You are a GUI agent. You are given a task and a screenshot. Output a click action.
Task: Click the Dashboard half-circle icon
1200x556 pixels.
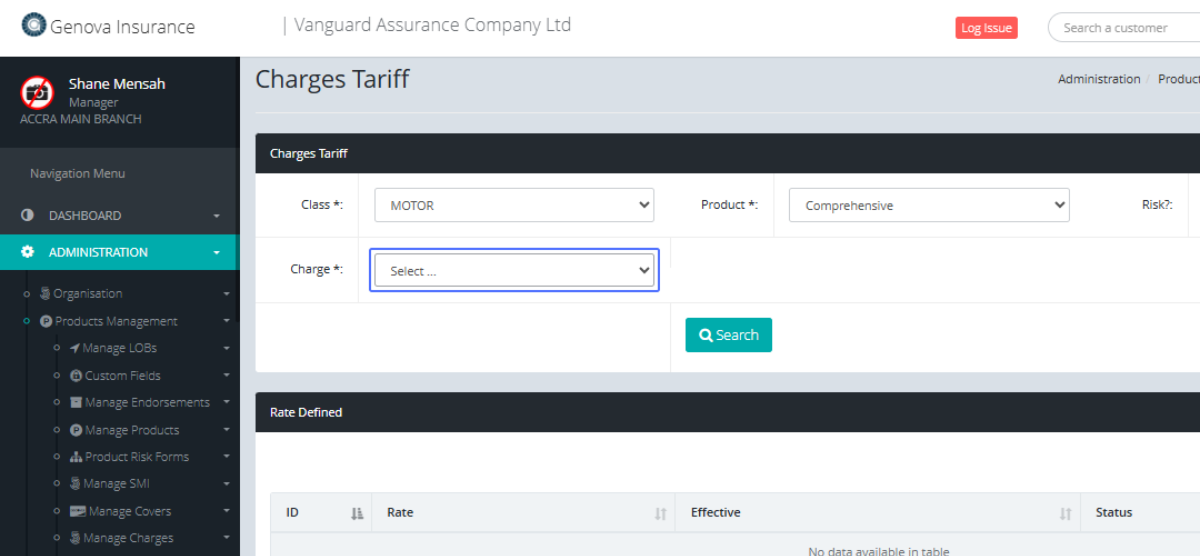coord(27,216)
